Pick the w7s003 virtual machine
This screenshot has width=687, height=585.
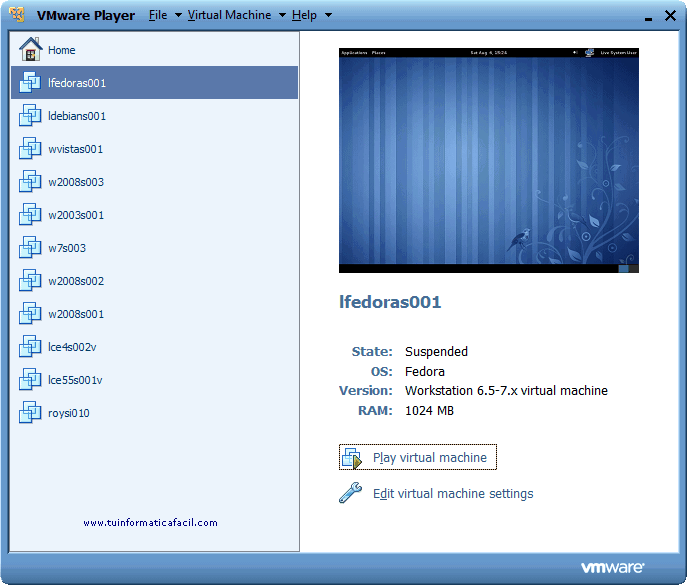click(154, 248)
